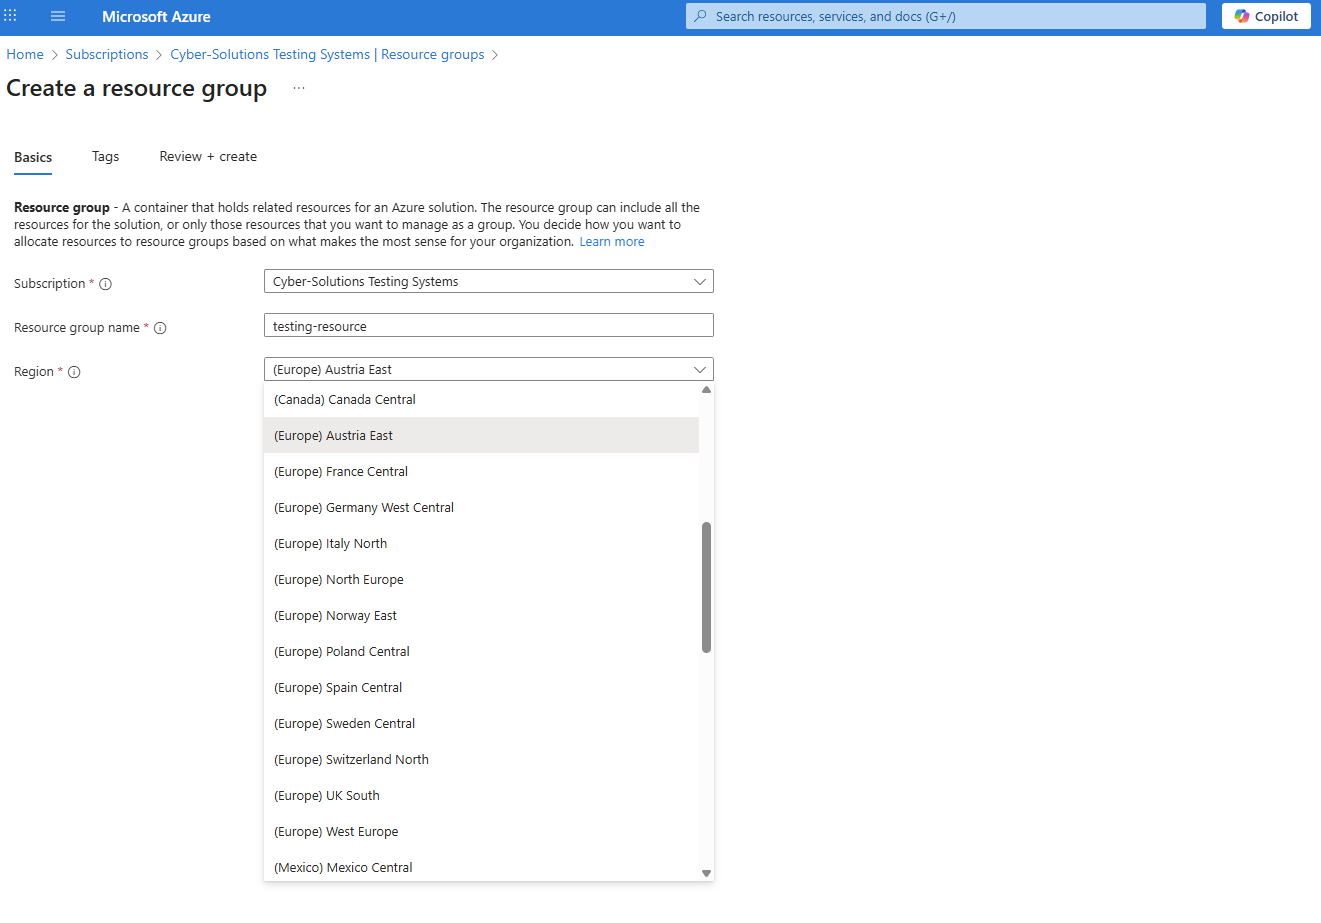Show info tooltip for Subscription
This screenshot has height=923, width=1321.
click(106, 284)
